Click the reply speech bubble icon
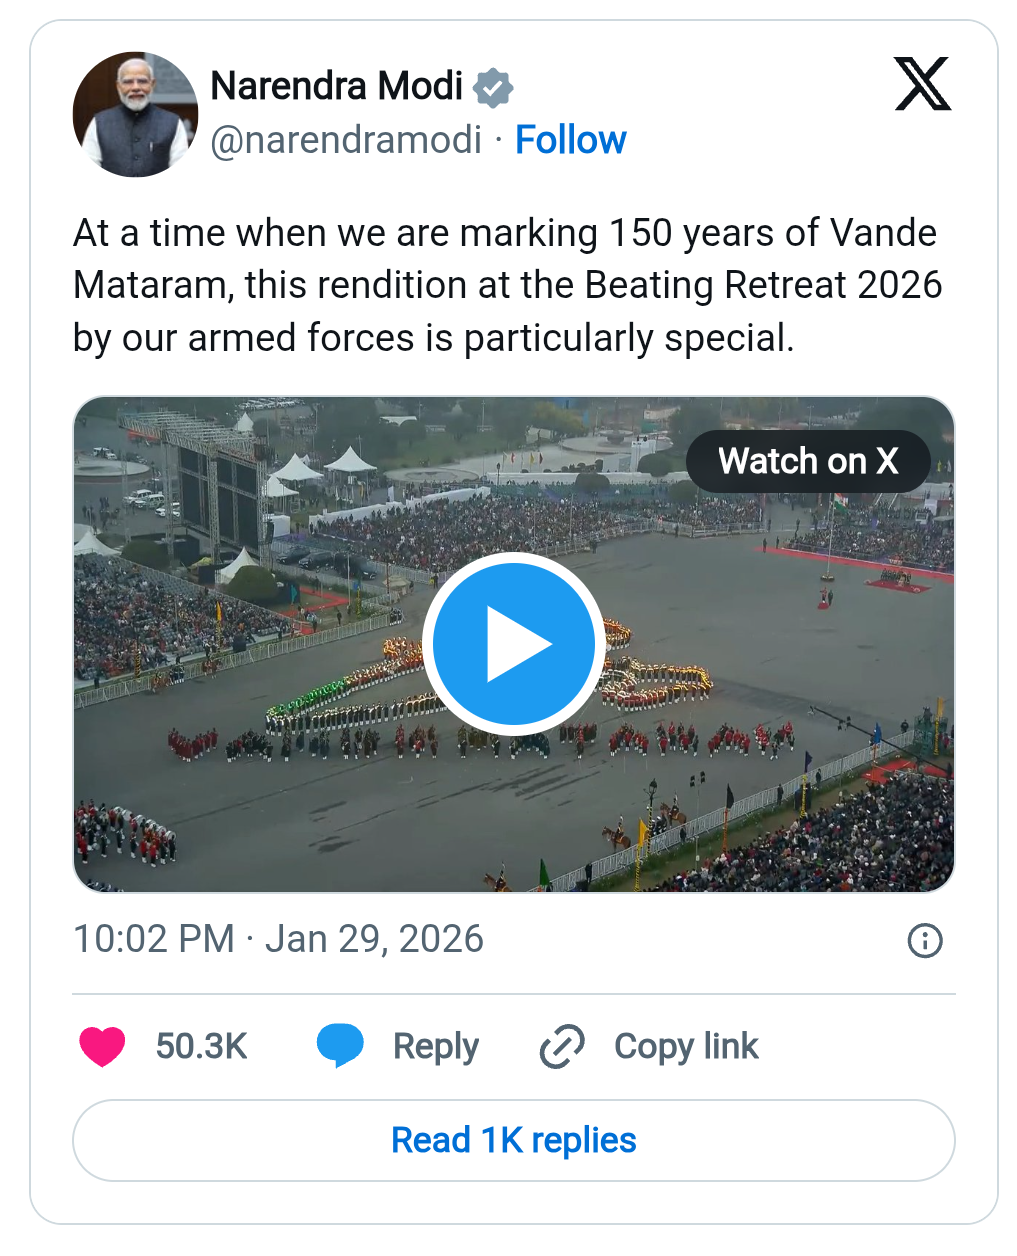Viewport: 1017px width, 1256px height. point(340,1046)
